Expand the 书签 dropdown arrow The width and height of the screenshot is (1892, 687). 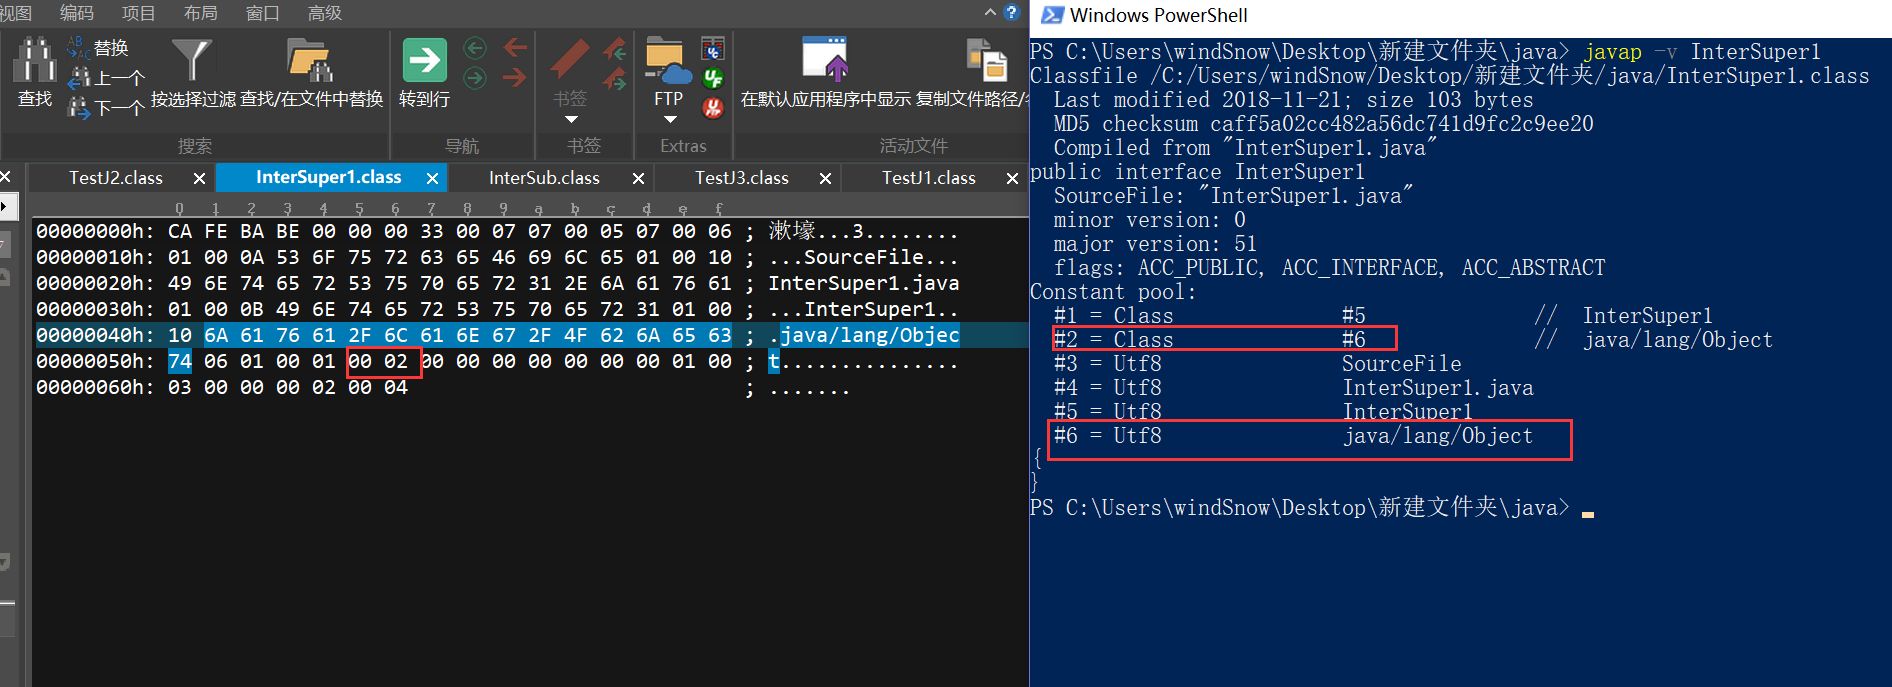point(571,120)
